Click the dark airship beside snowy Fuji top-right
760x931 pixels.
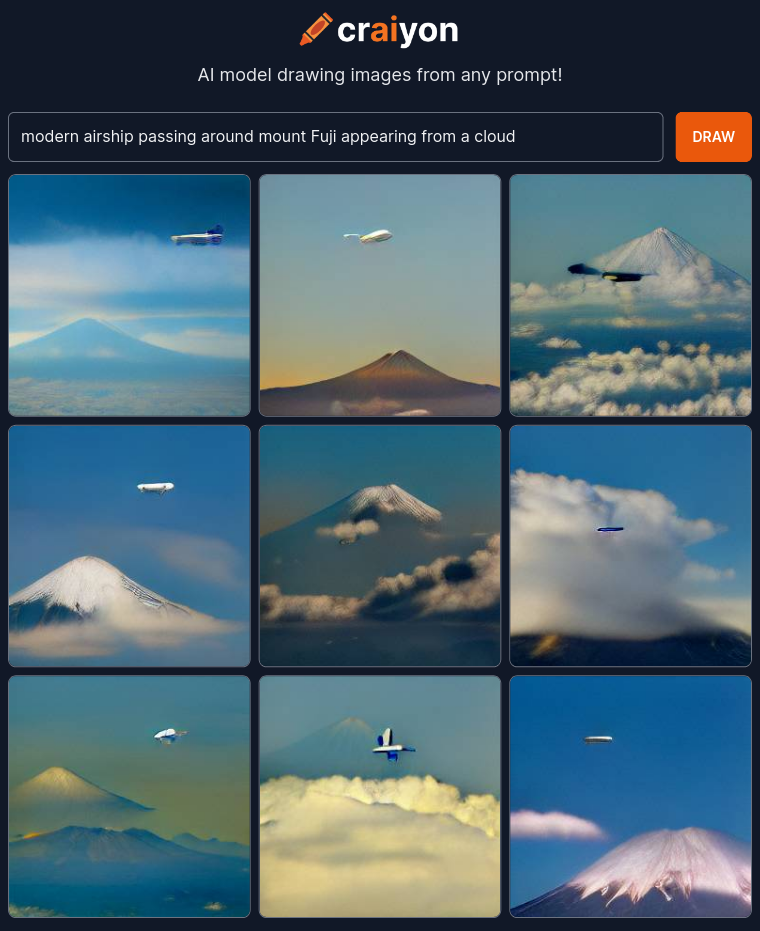(609, 273)
